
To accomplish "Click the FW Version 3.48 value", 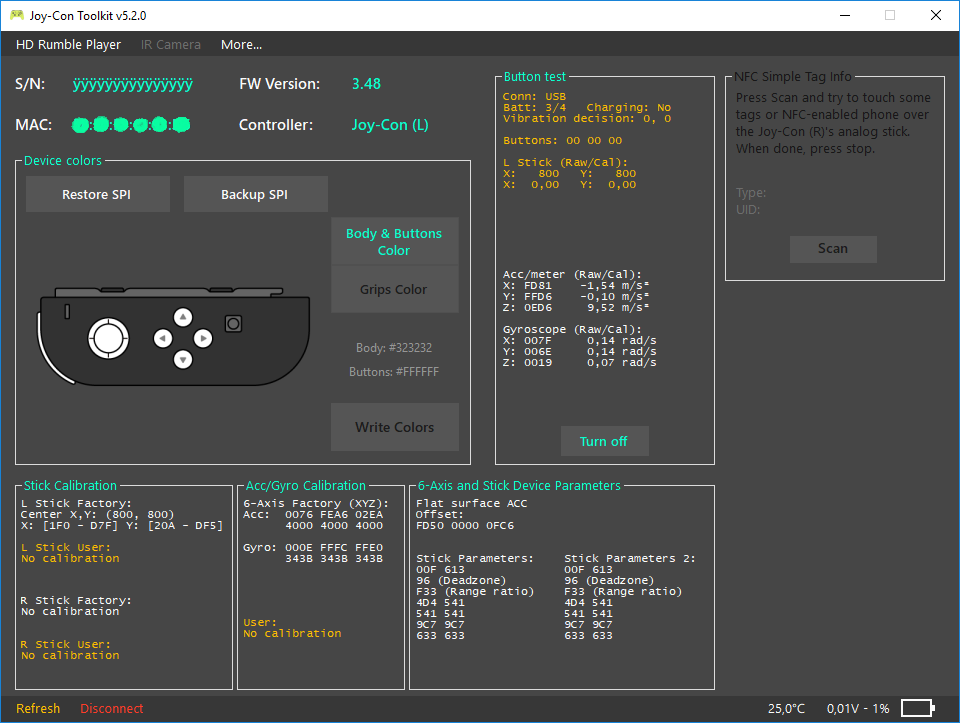I will [x=366, y=84].
